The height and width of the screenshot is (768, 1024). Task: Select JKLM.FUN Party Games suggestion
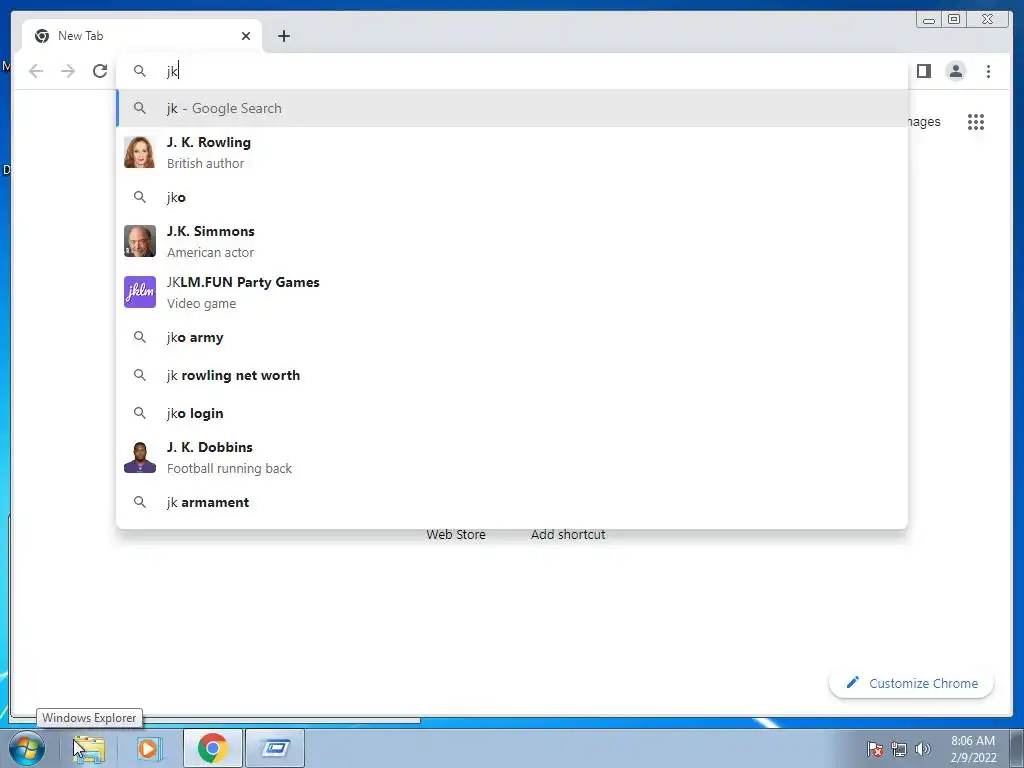coord(512,292)
